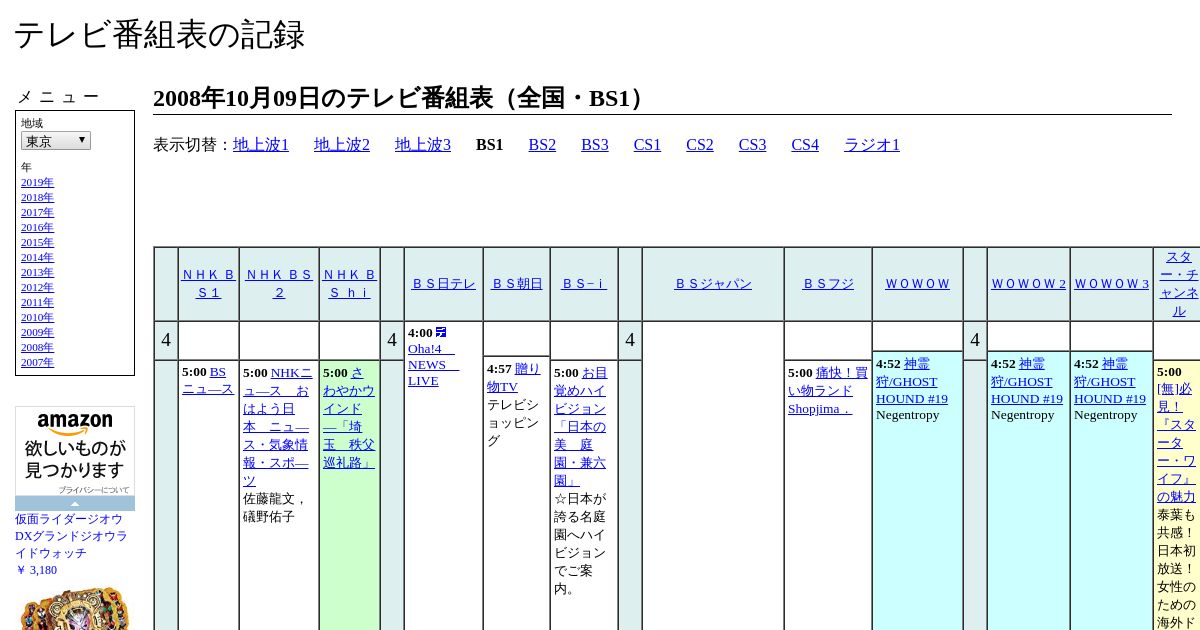Open the 2014年 archive link
The height and width of the screenshot is (630, 1200).
tap(37, 257)
